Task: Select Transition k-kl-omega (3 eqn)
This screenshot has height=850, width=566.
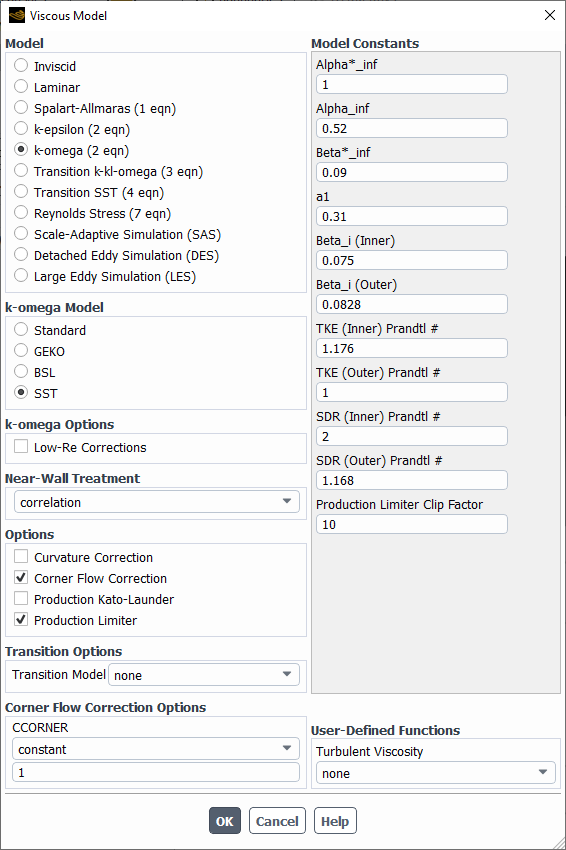Action: coord(21,171)
